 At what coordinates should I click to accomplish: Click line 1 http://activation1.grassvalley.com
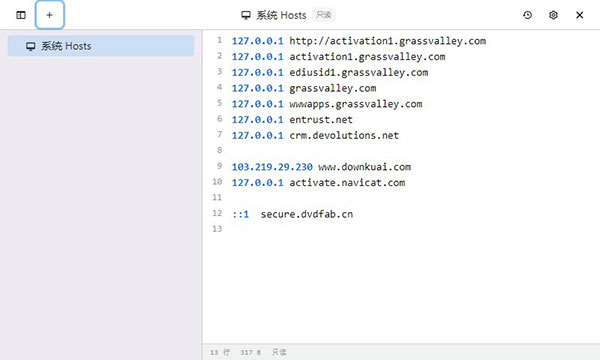(x=388, y=41)
